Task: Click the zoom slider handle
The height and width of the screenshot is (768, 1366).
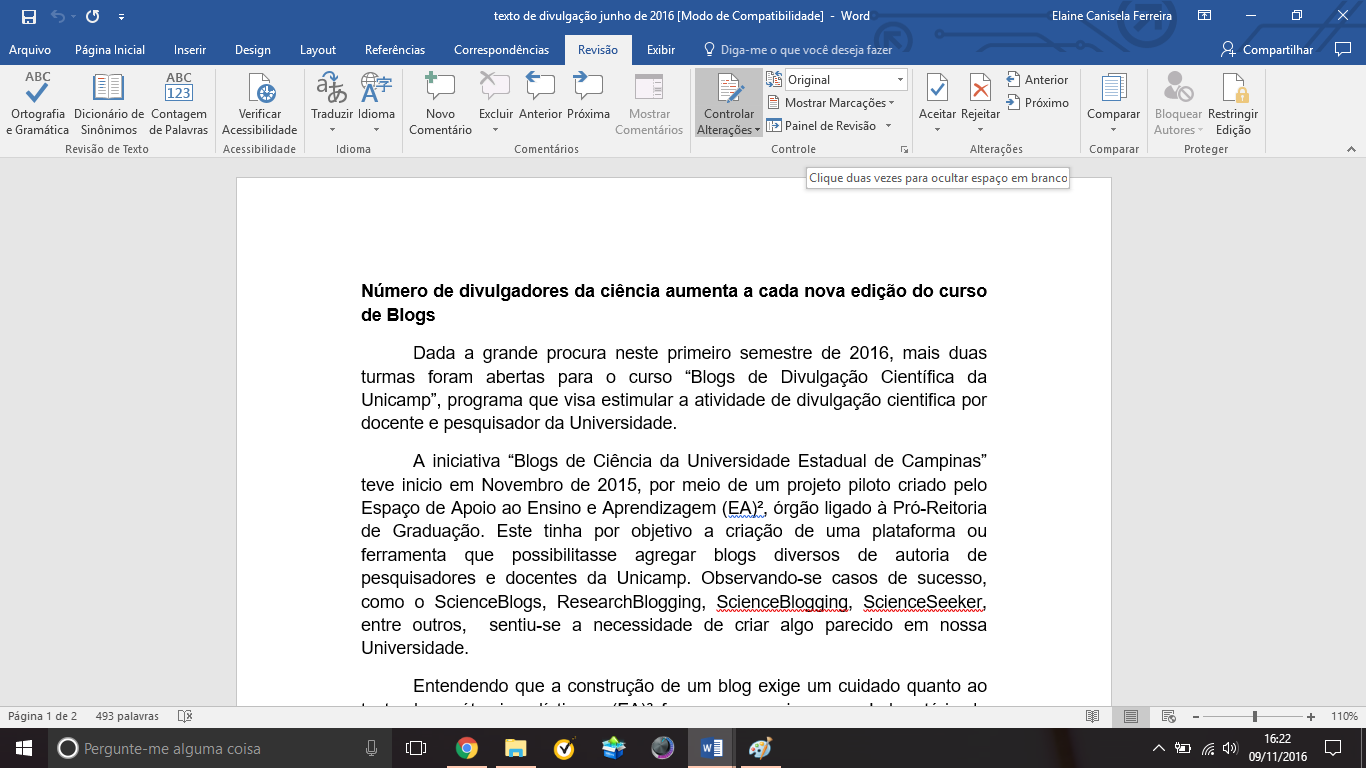Action: tap(1254, 716)
